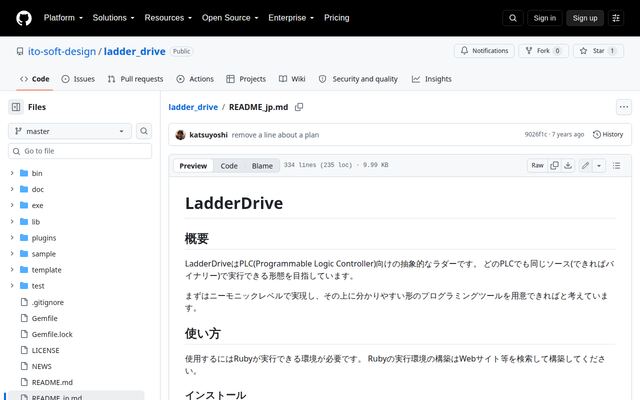Open the Open Source menu
This screenshot has width=640, height=400.
click(230, 18)
